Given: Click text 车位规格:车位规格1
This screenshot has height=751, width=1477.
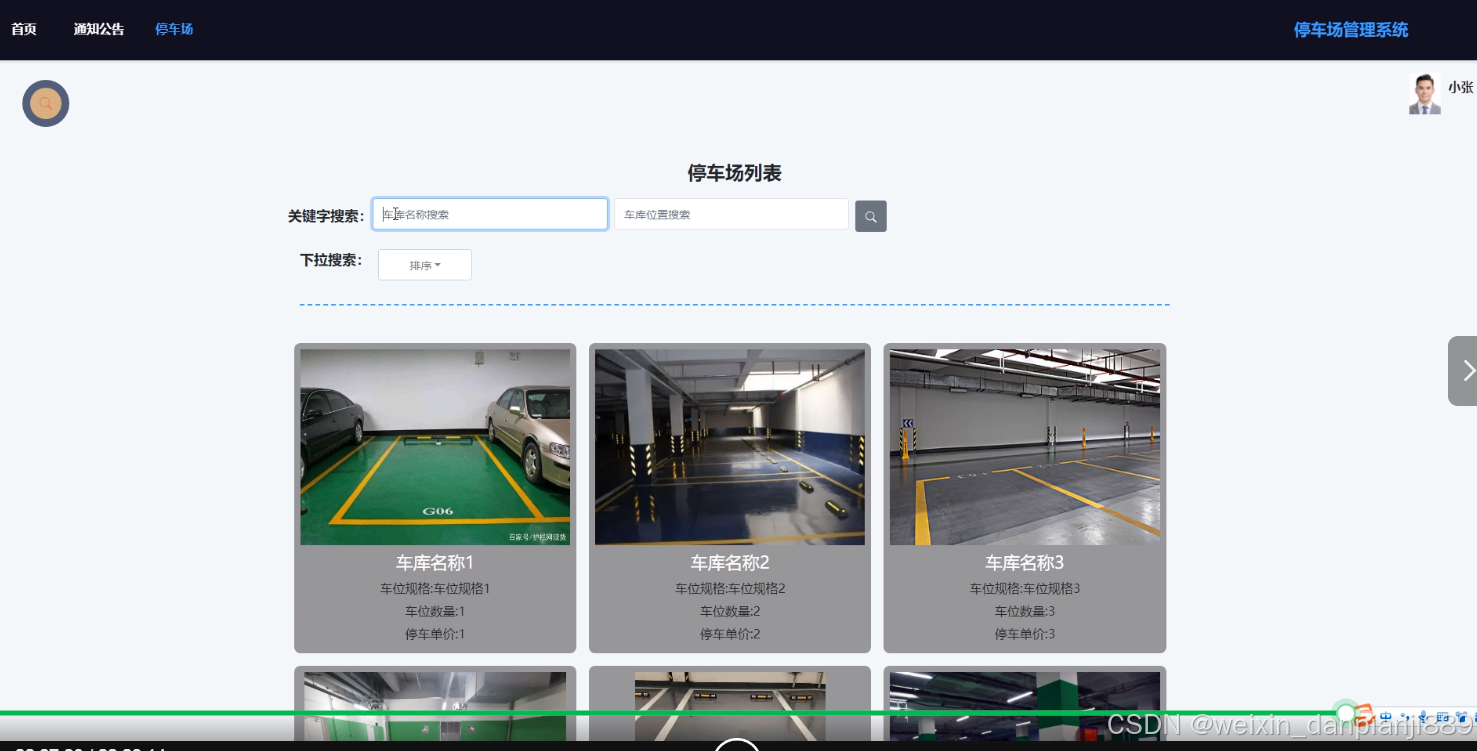Looking at the screenshot, I should (435, 589).
